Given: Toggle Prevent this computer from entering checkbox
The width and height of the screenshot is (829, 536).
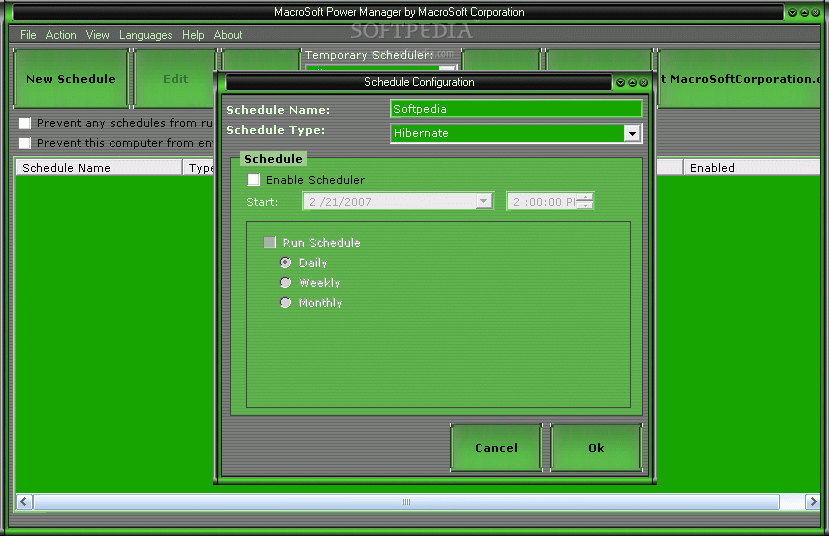Looking at the screenshot, I should 25,143.
